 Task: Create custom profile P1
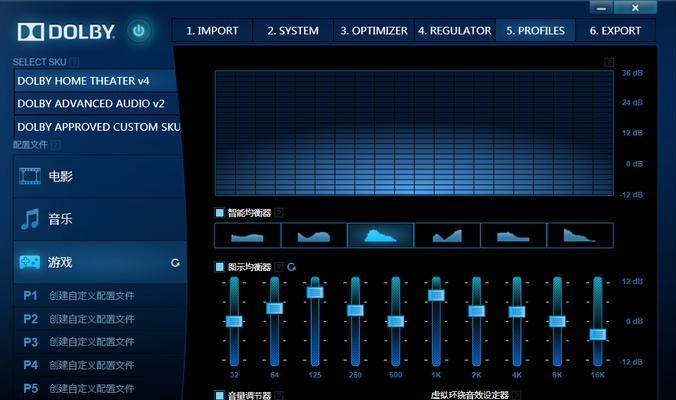(x=100, y=296)
